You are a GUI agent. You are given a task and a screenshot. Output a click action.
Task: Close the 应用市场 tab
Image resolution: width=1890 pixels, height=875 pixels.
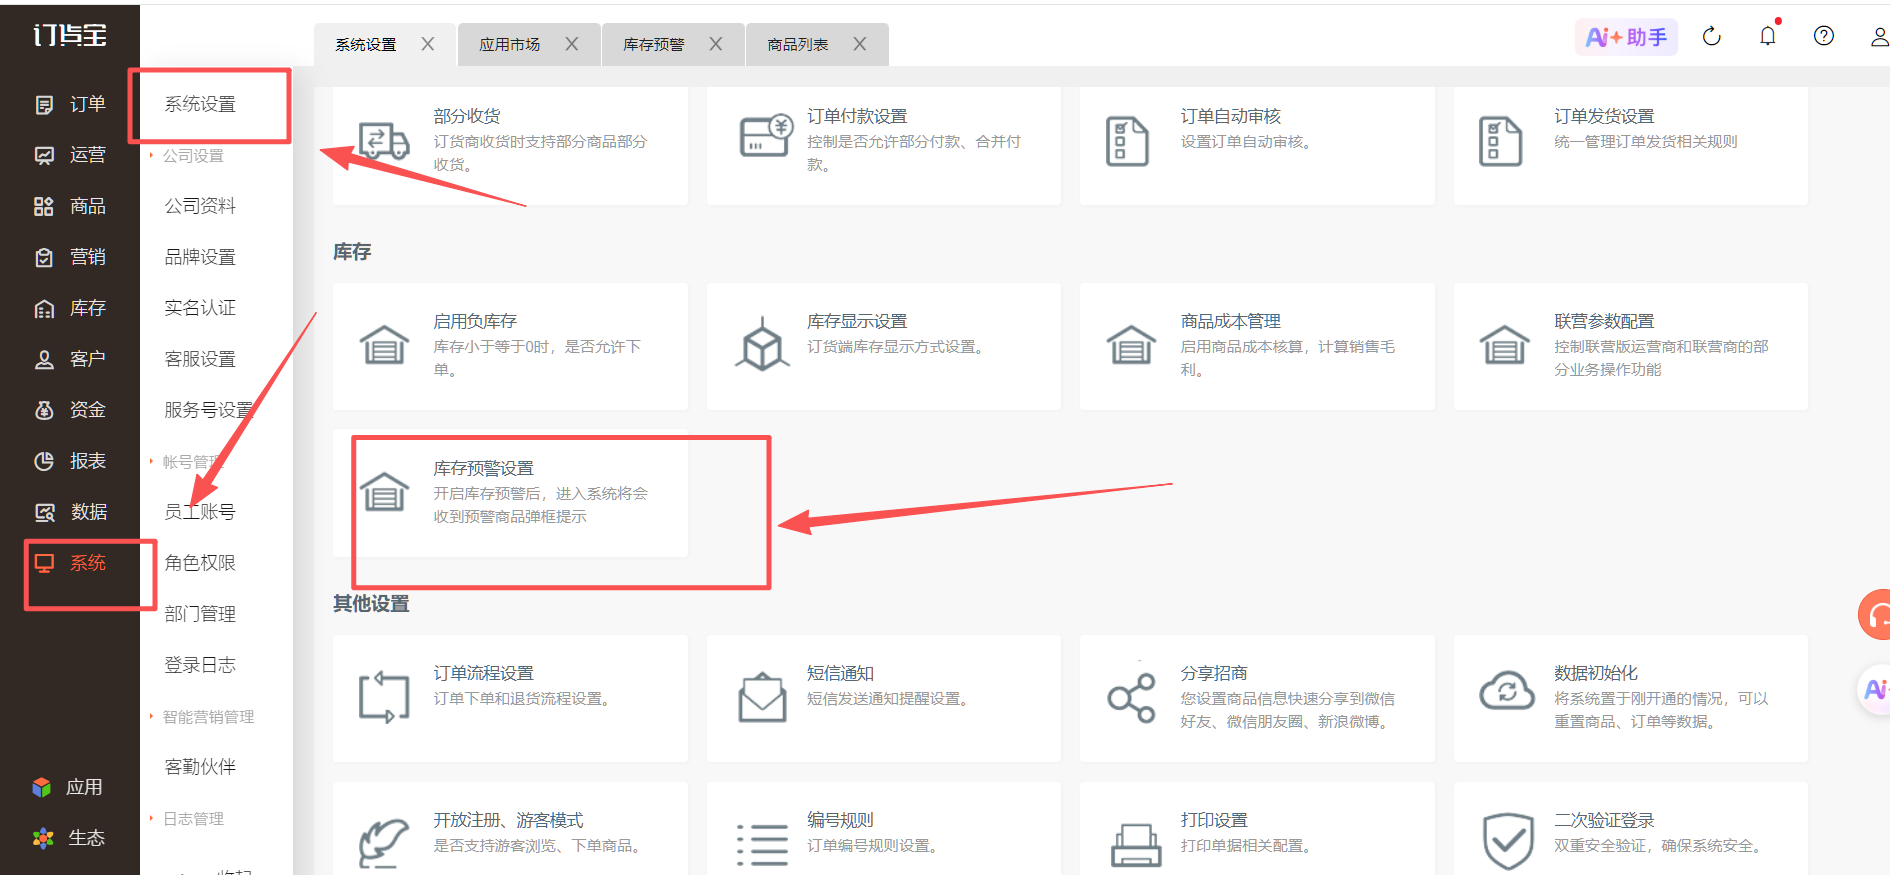(x=571, y=44)
